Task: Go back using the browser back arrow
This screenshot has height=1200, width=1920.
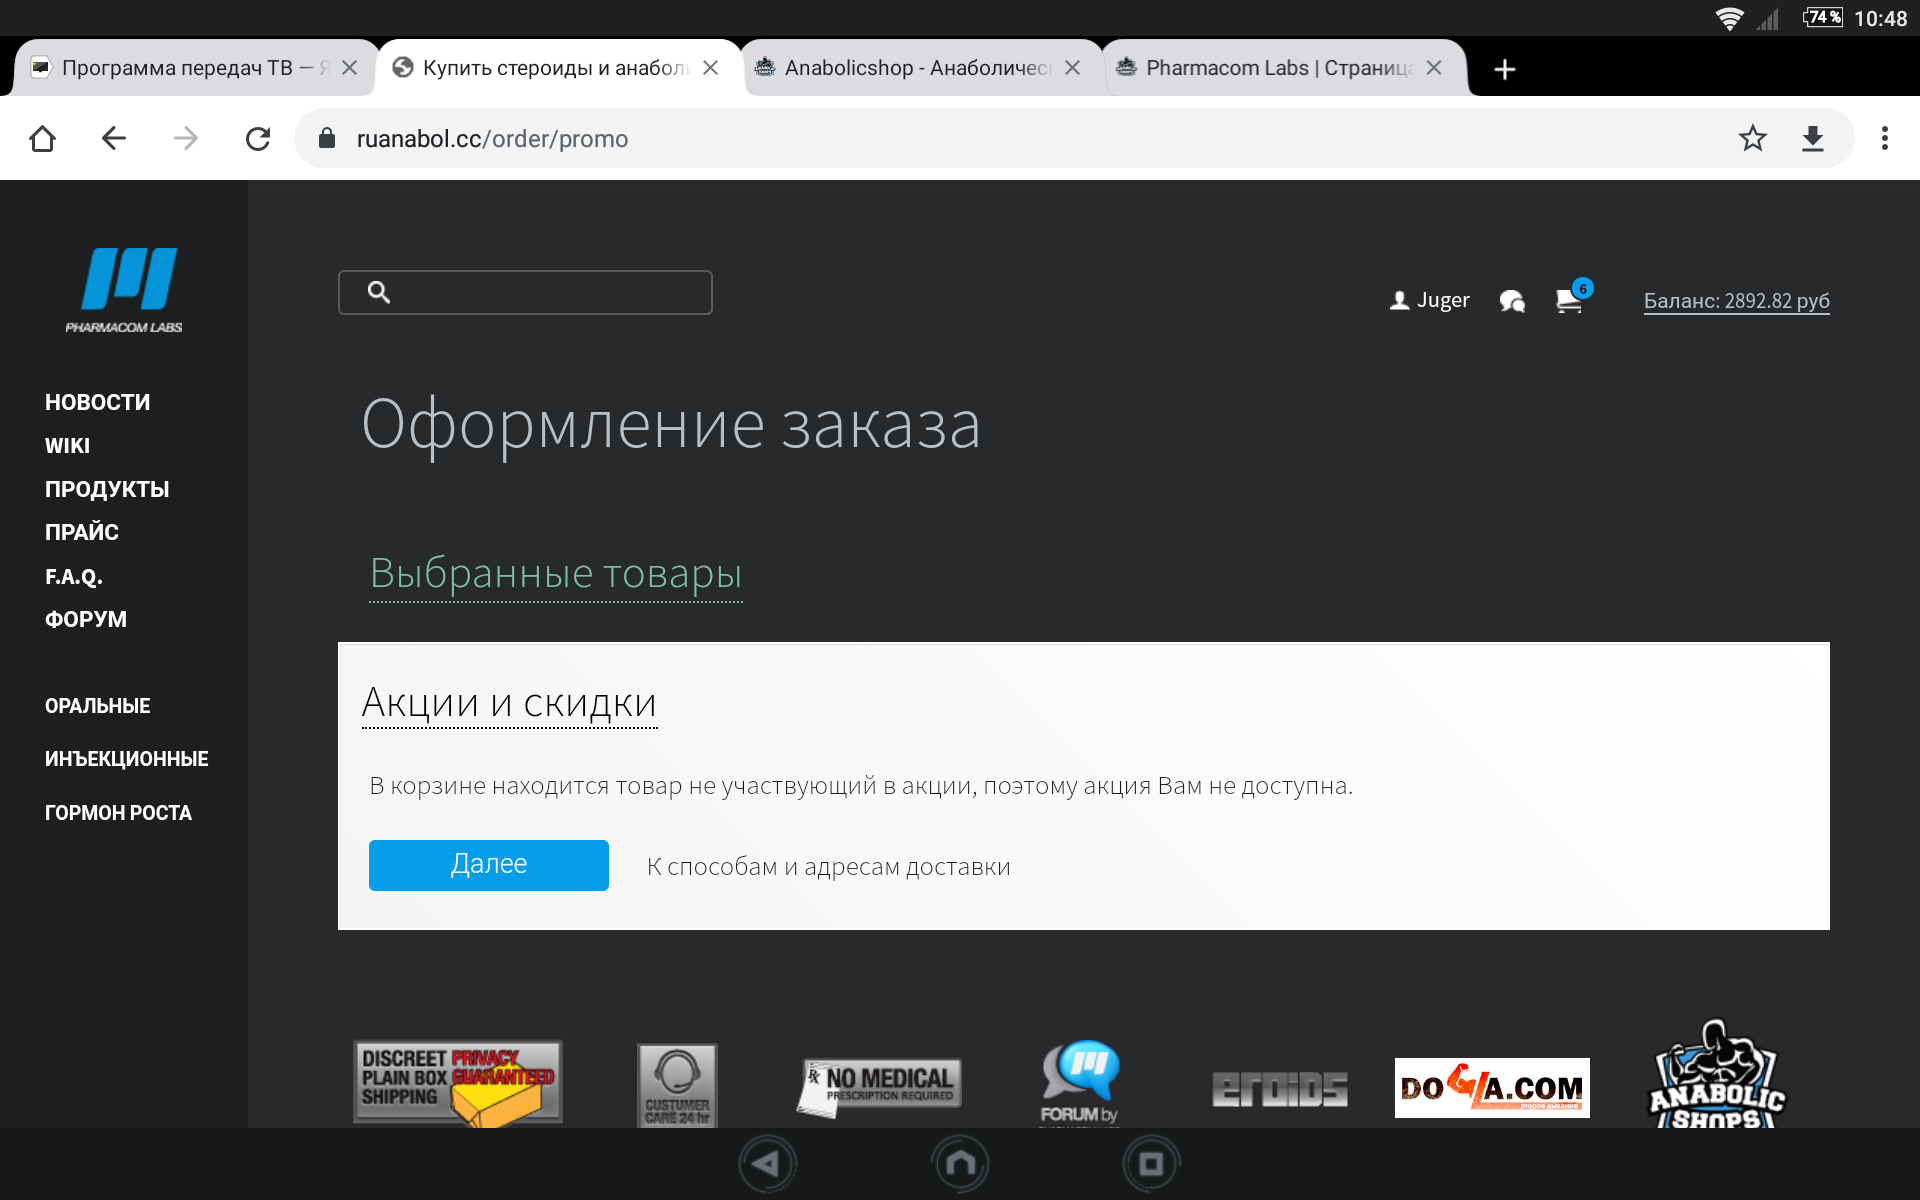Action: tap(114, 138)
